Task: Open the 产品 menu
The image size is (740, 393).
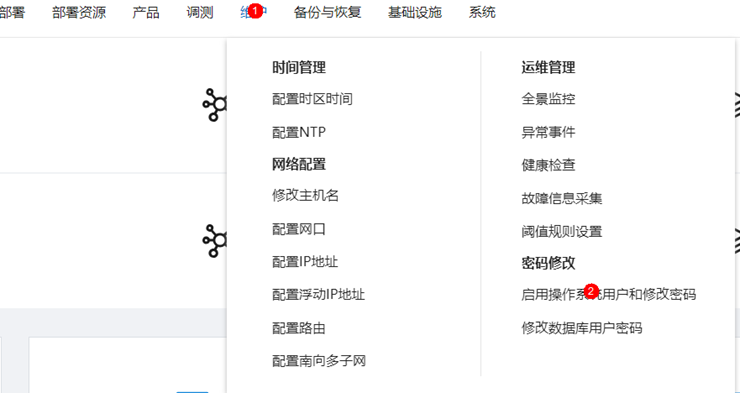Action: point(146,12)
